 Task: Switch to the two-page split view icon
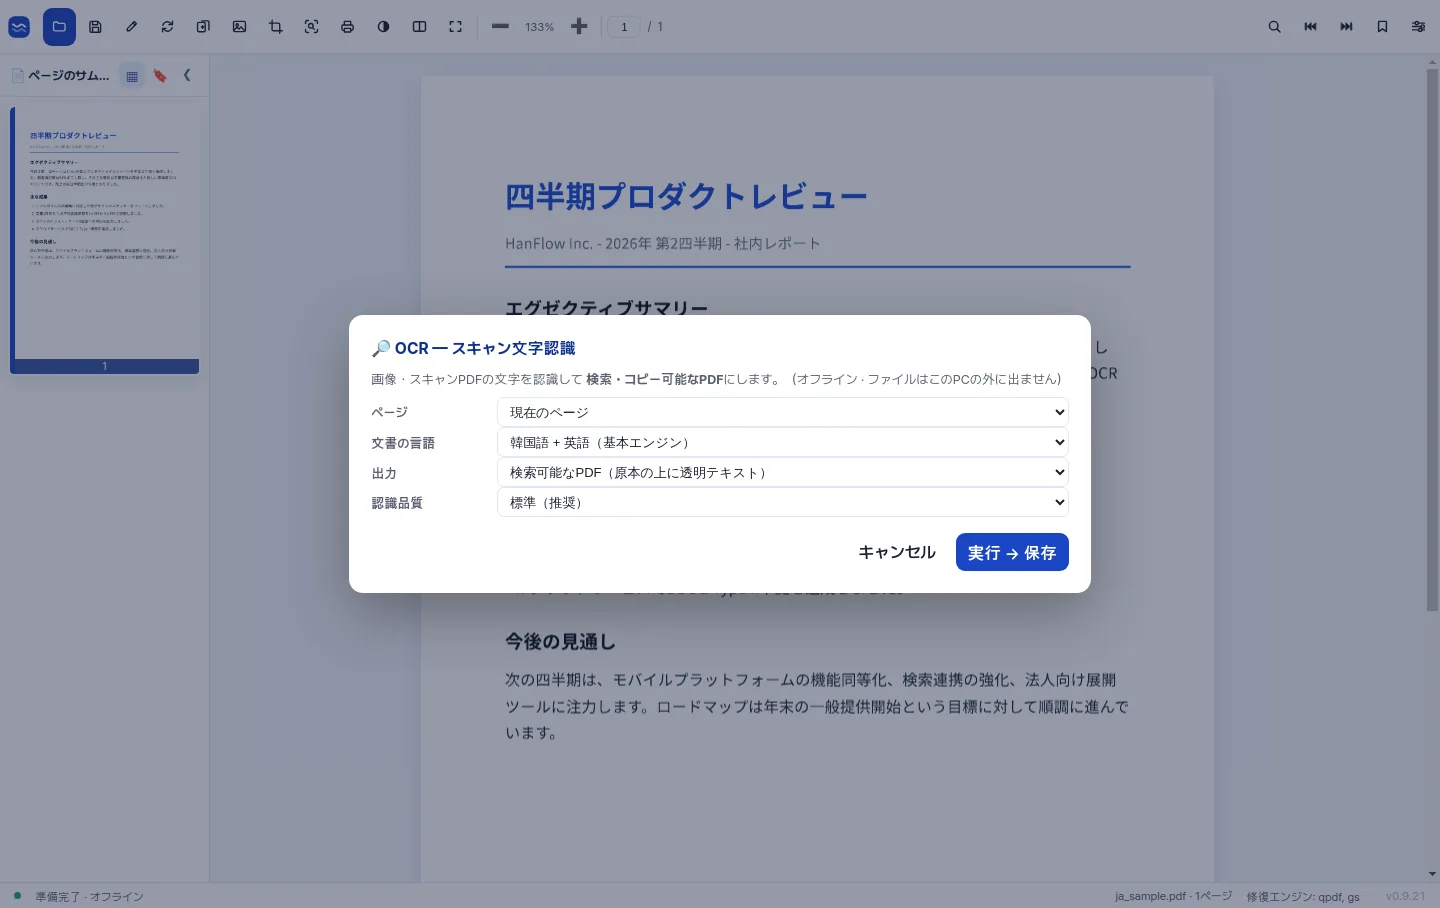(419, 27)
